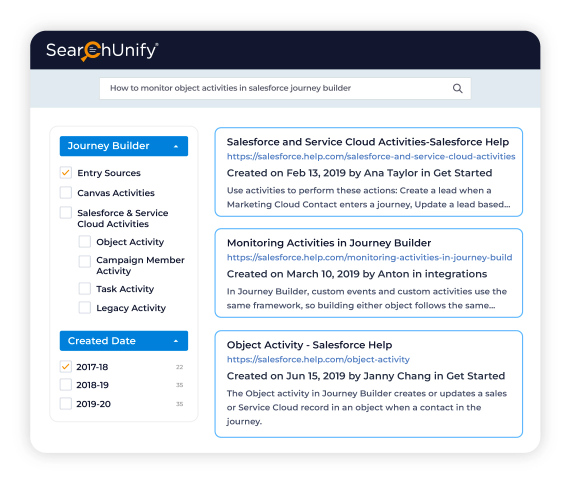Collapse the Created Date filter arrow
570x482 pixels.
[x=176, y=341]
